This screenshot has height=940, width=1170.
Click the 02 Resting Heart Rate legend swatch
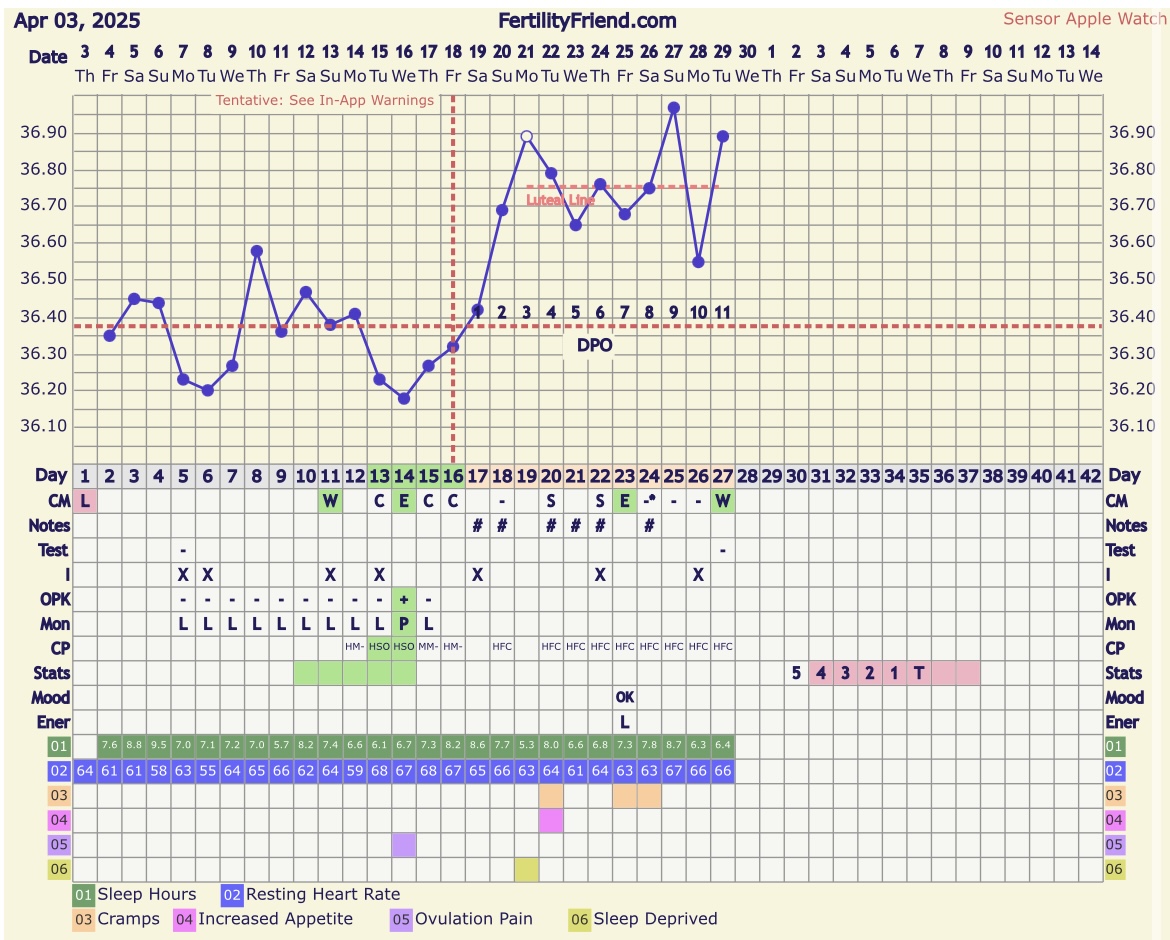(232, 895)
